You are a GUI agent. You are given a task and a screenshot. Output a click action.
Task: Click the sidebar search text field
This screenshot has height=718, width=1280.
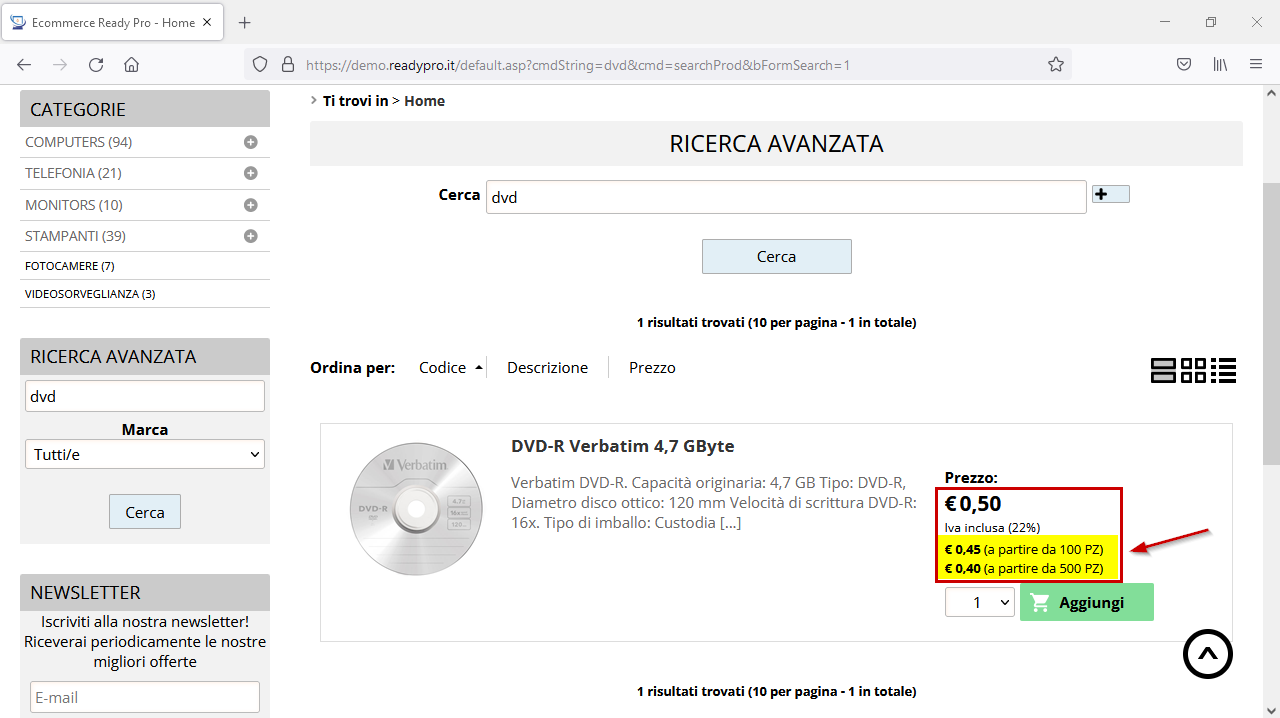pyautogui.click(x=145, y=396)
